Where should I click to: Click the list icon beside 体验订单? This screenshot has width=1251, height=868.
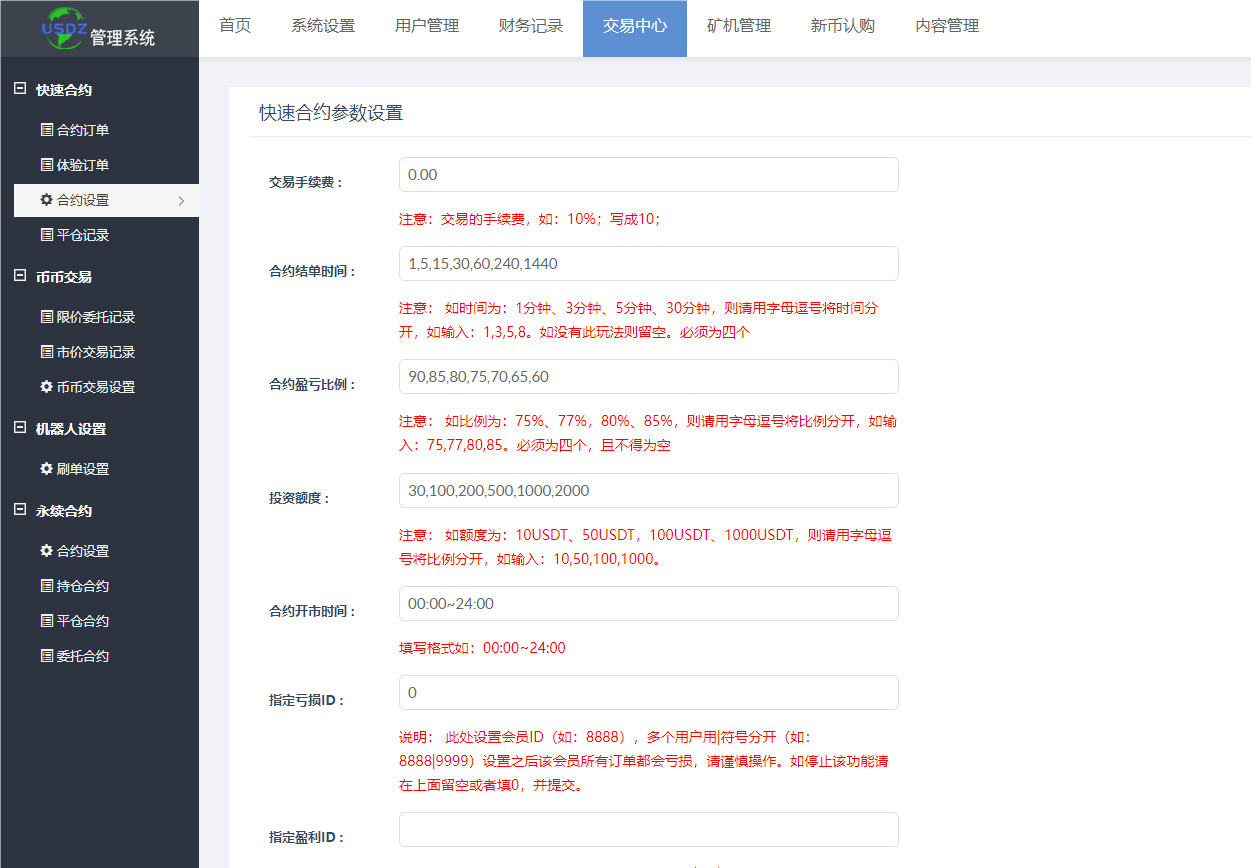[46, 165]
